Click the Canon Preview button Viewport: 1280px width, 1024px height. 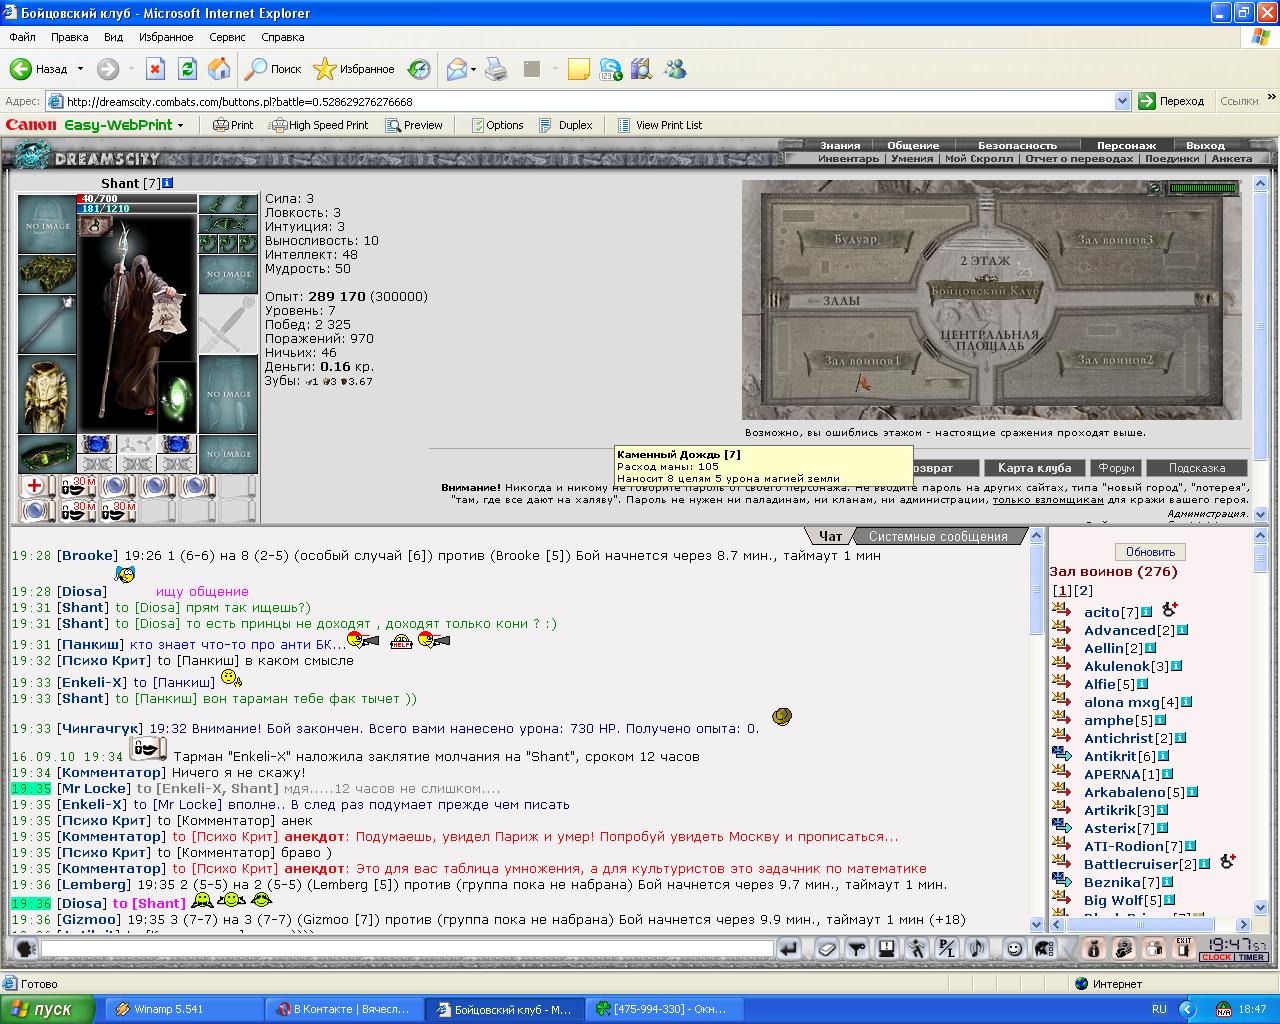tap(414, 125)
